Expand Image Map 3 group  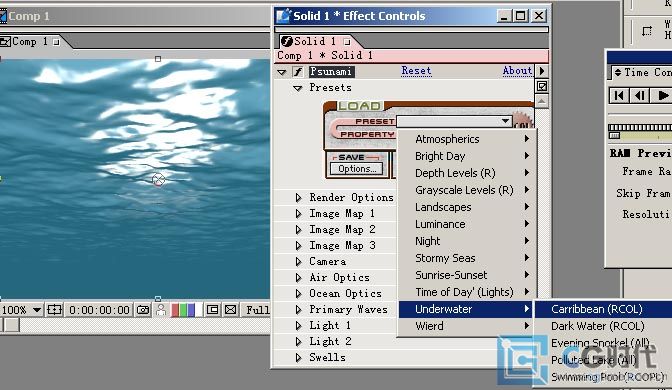tap(298, 246)
